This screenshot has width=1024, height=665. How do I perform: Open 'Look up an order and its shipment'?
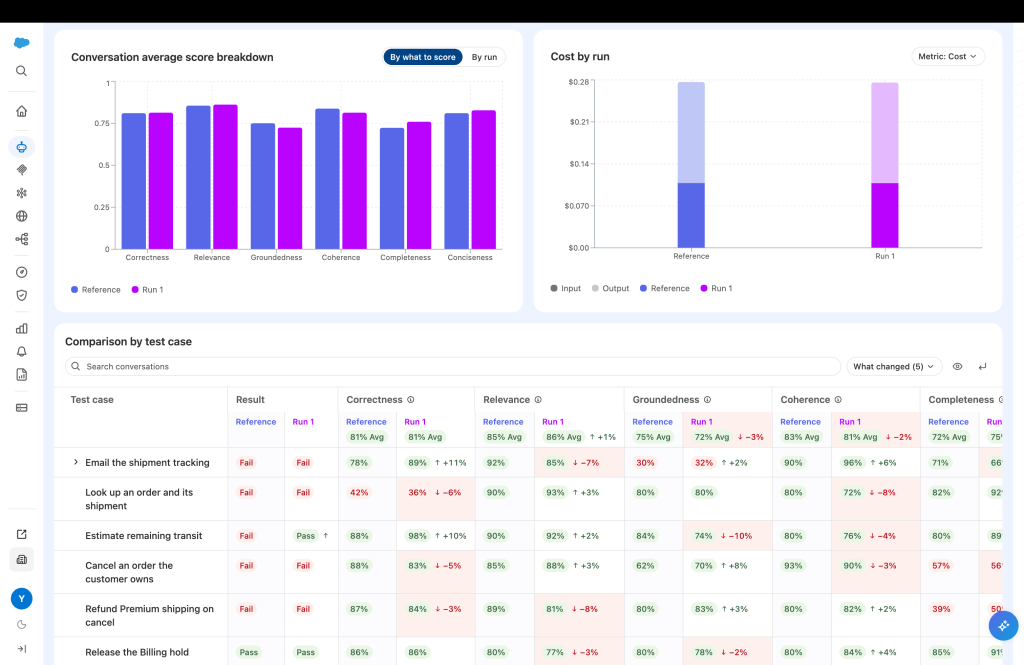[139, 499]
